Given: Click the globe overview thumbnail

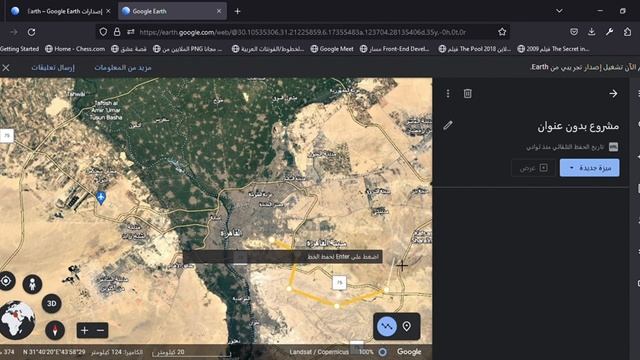Looking at the screenshot, I should point(16,320).
